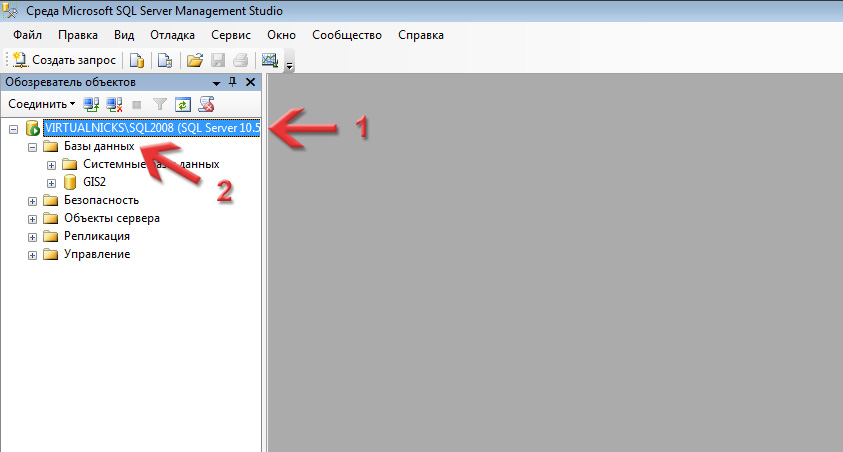Viewport: 843px width, 452px height.
Task: Click Connect Object Explorer icon
Action: (x=91, y=104)
